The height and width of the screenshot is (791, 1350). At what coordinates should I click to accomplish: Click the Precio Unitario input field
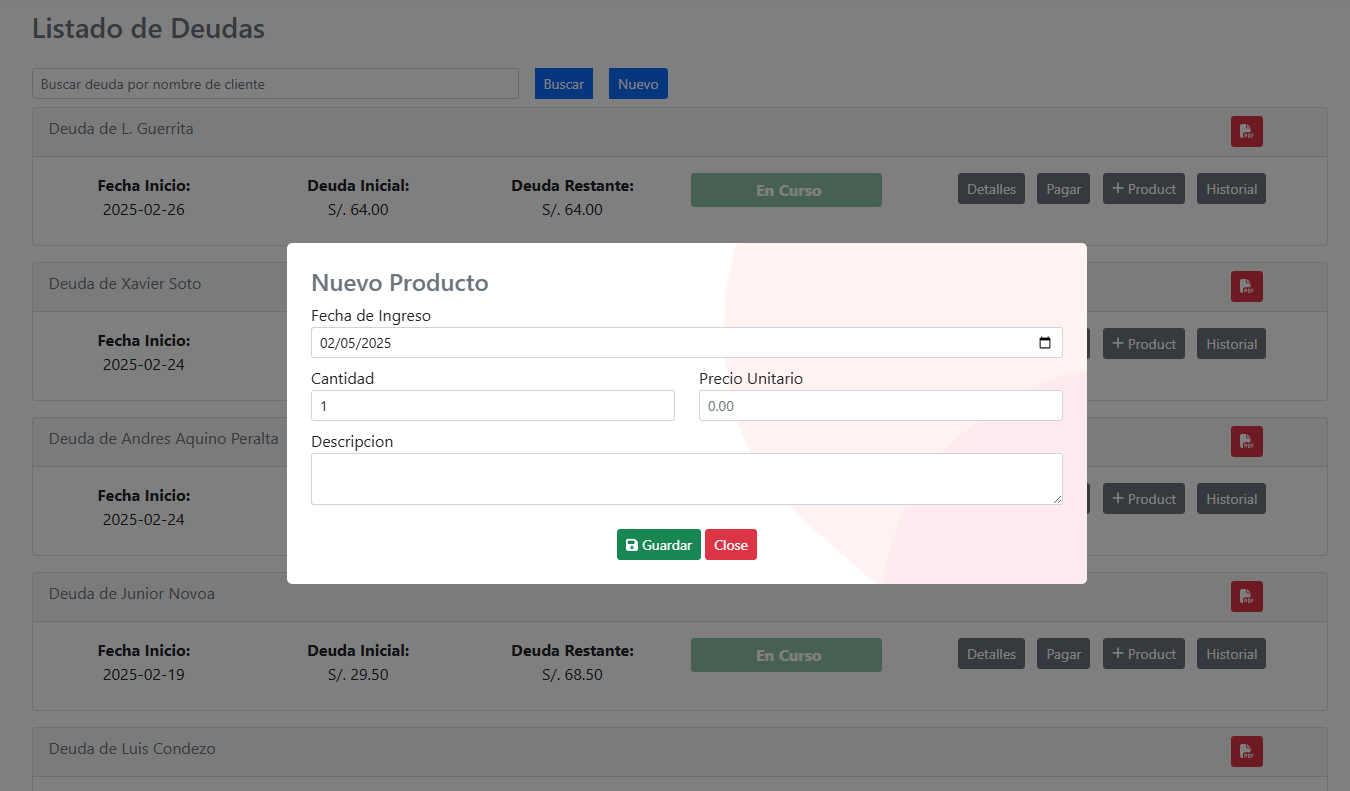coord(880,406)
